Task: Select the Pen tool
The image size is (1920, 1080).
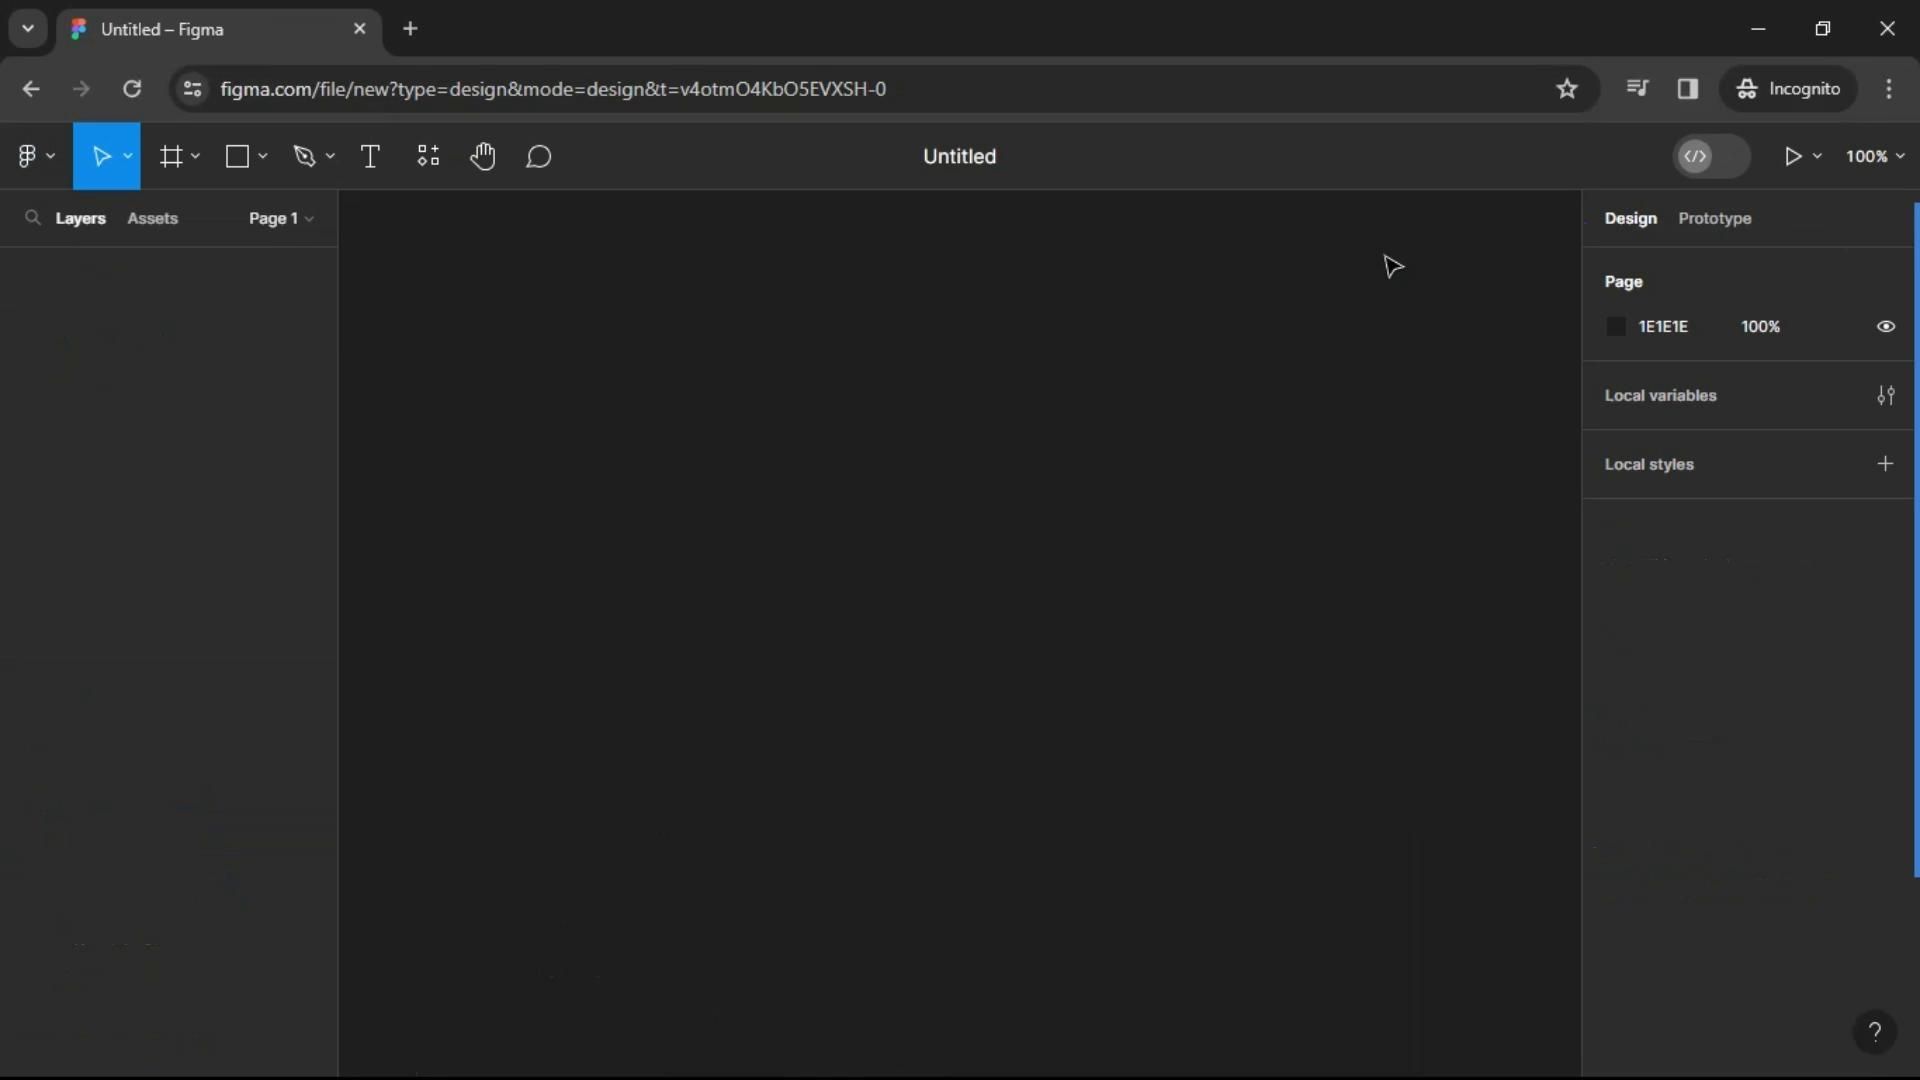Action: click(304, 157)
